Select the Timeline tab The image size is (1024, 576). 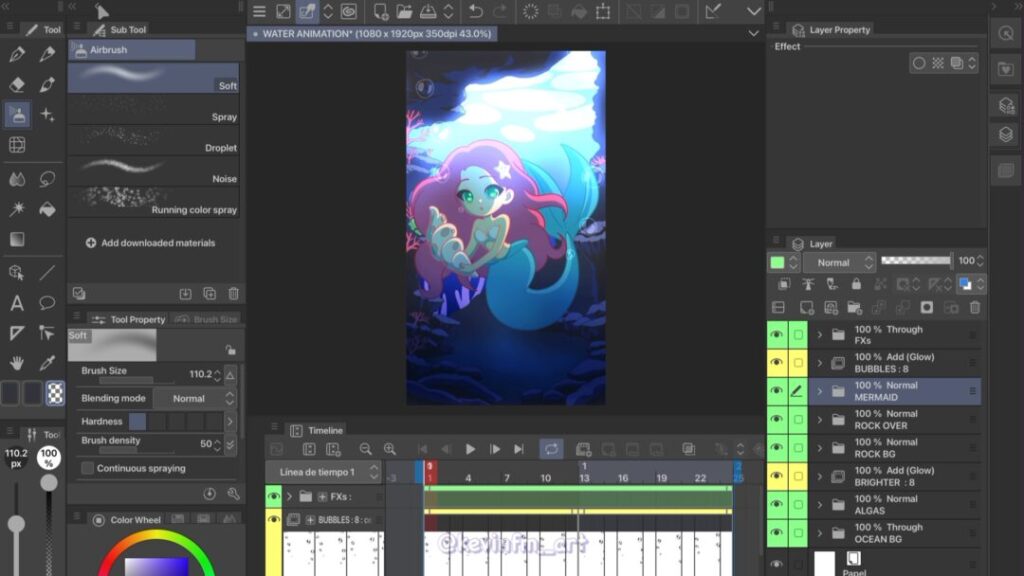click(x=317, y=430)
